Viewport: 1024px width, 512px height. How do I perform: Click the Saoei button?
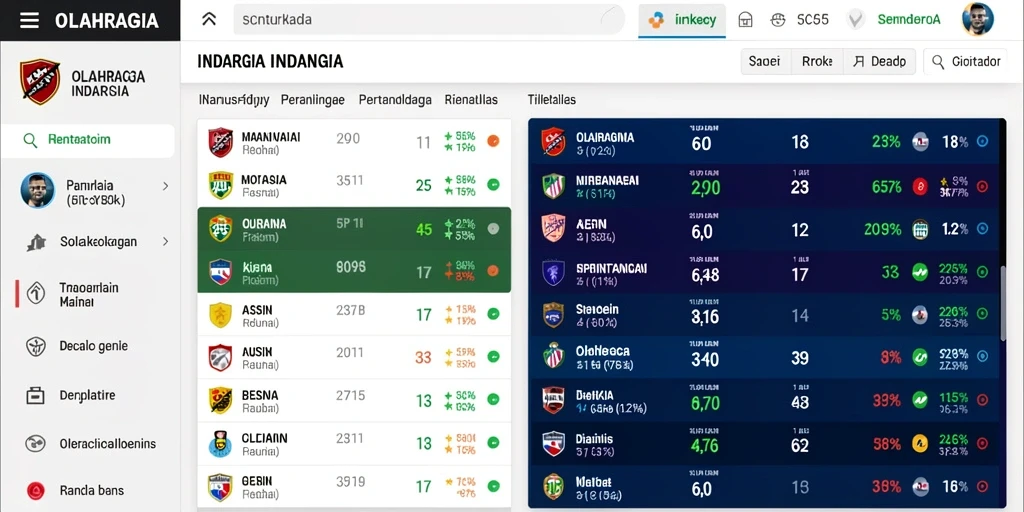point(765,62)
